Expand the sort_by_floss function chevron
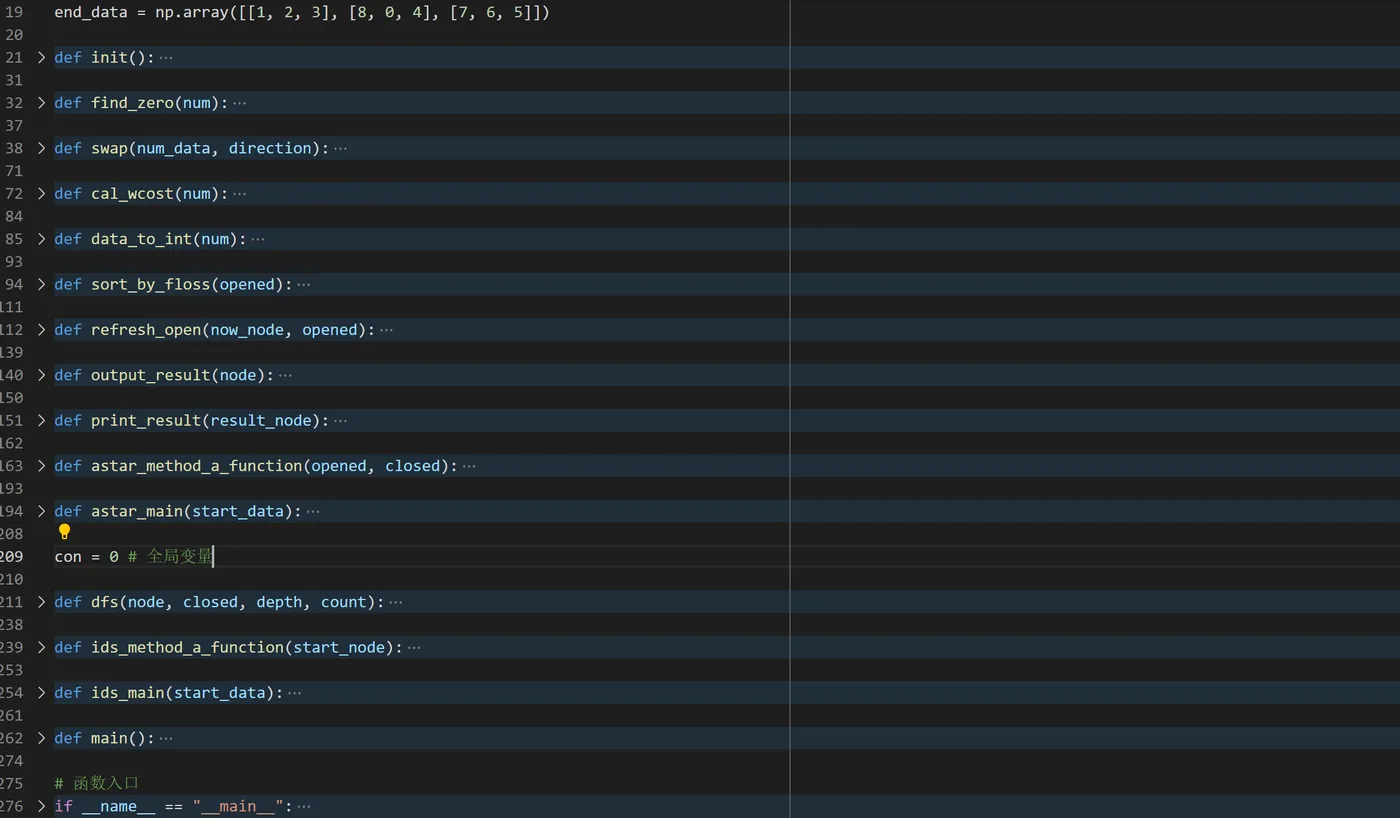1400x818 pixels. [41, 284]
